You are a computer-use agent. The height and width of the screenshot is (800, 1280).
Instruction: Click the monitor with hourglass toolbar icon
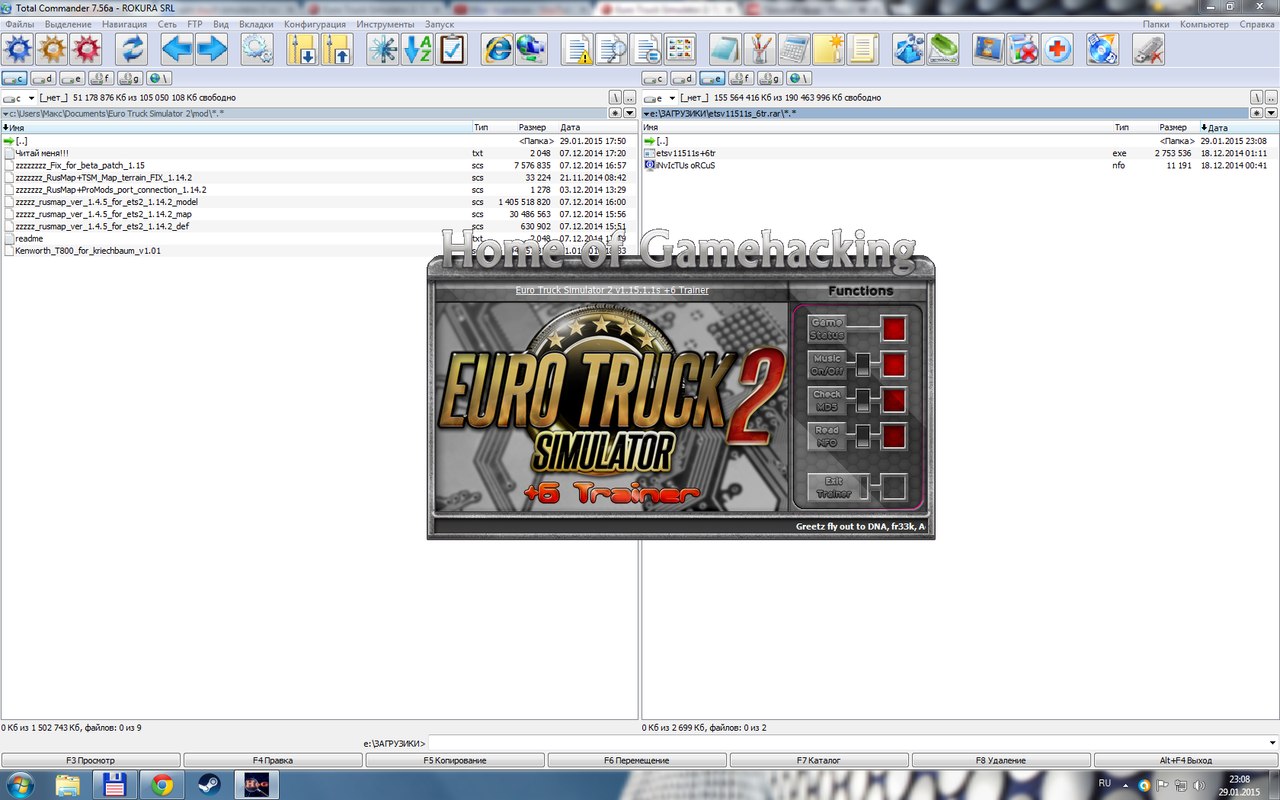989,49
